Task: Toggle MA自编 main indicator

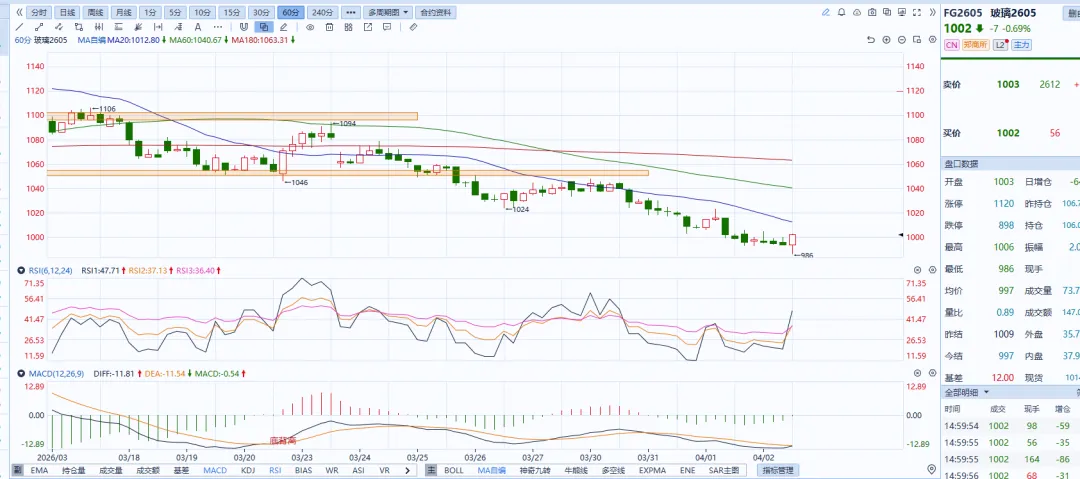Action: click(x=491, y=470)
